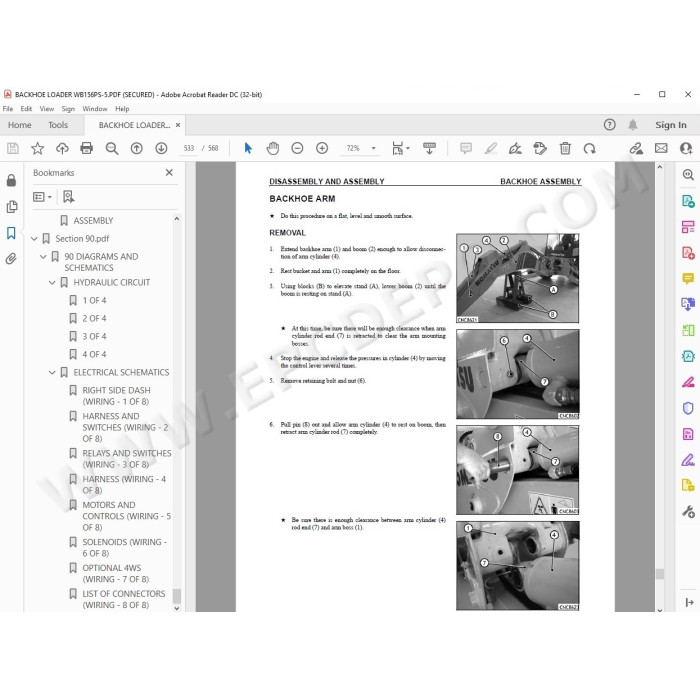Click the document vertical scrollbar thumb
The height and width of the screenshot is (700, 700).
point(660,574)
